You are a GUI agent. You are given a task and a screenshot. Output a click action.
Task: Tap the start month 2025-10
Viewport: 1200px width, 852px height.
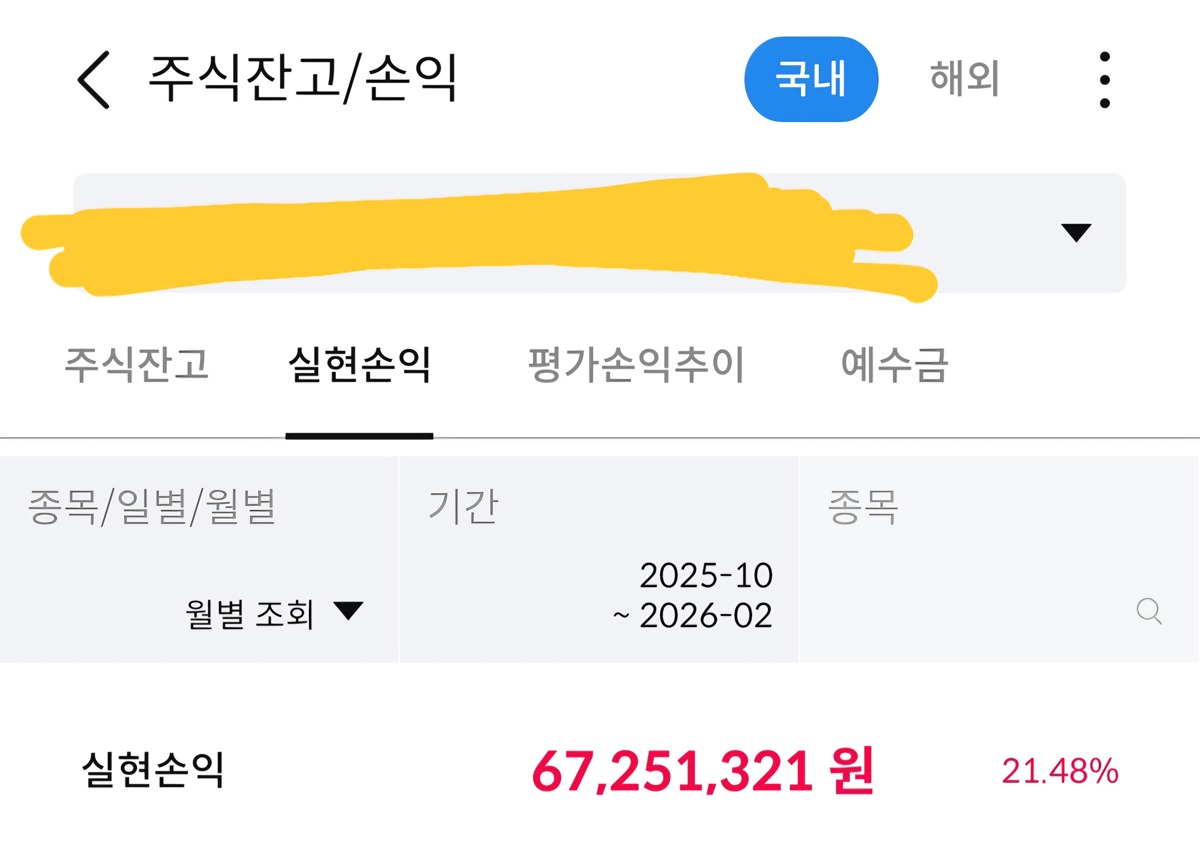point(706,576)
